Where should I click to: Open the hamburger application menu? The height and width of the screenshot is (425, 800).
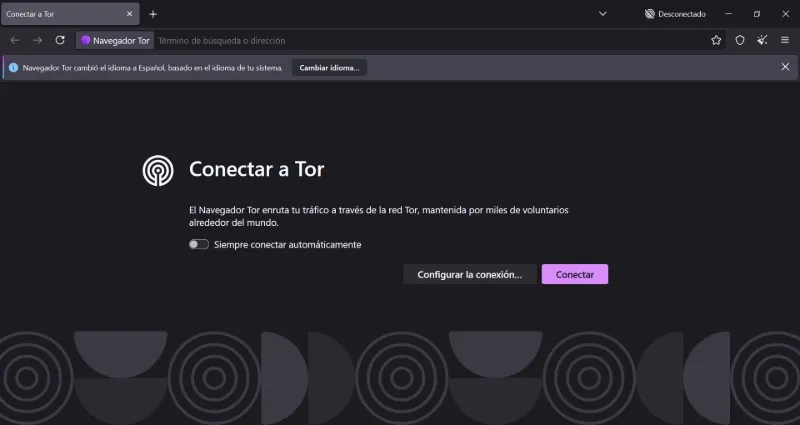coord(785,40)
